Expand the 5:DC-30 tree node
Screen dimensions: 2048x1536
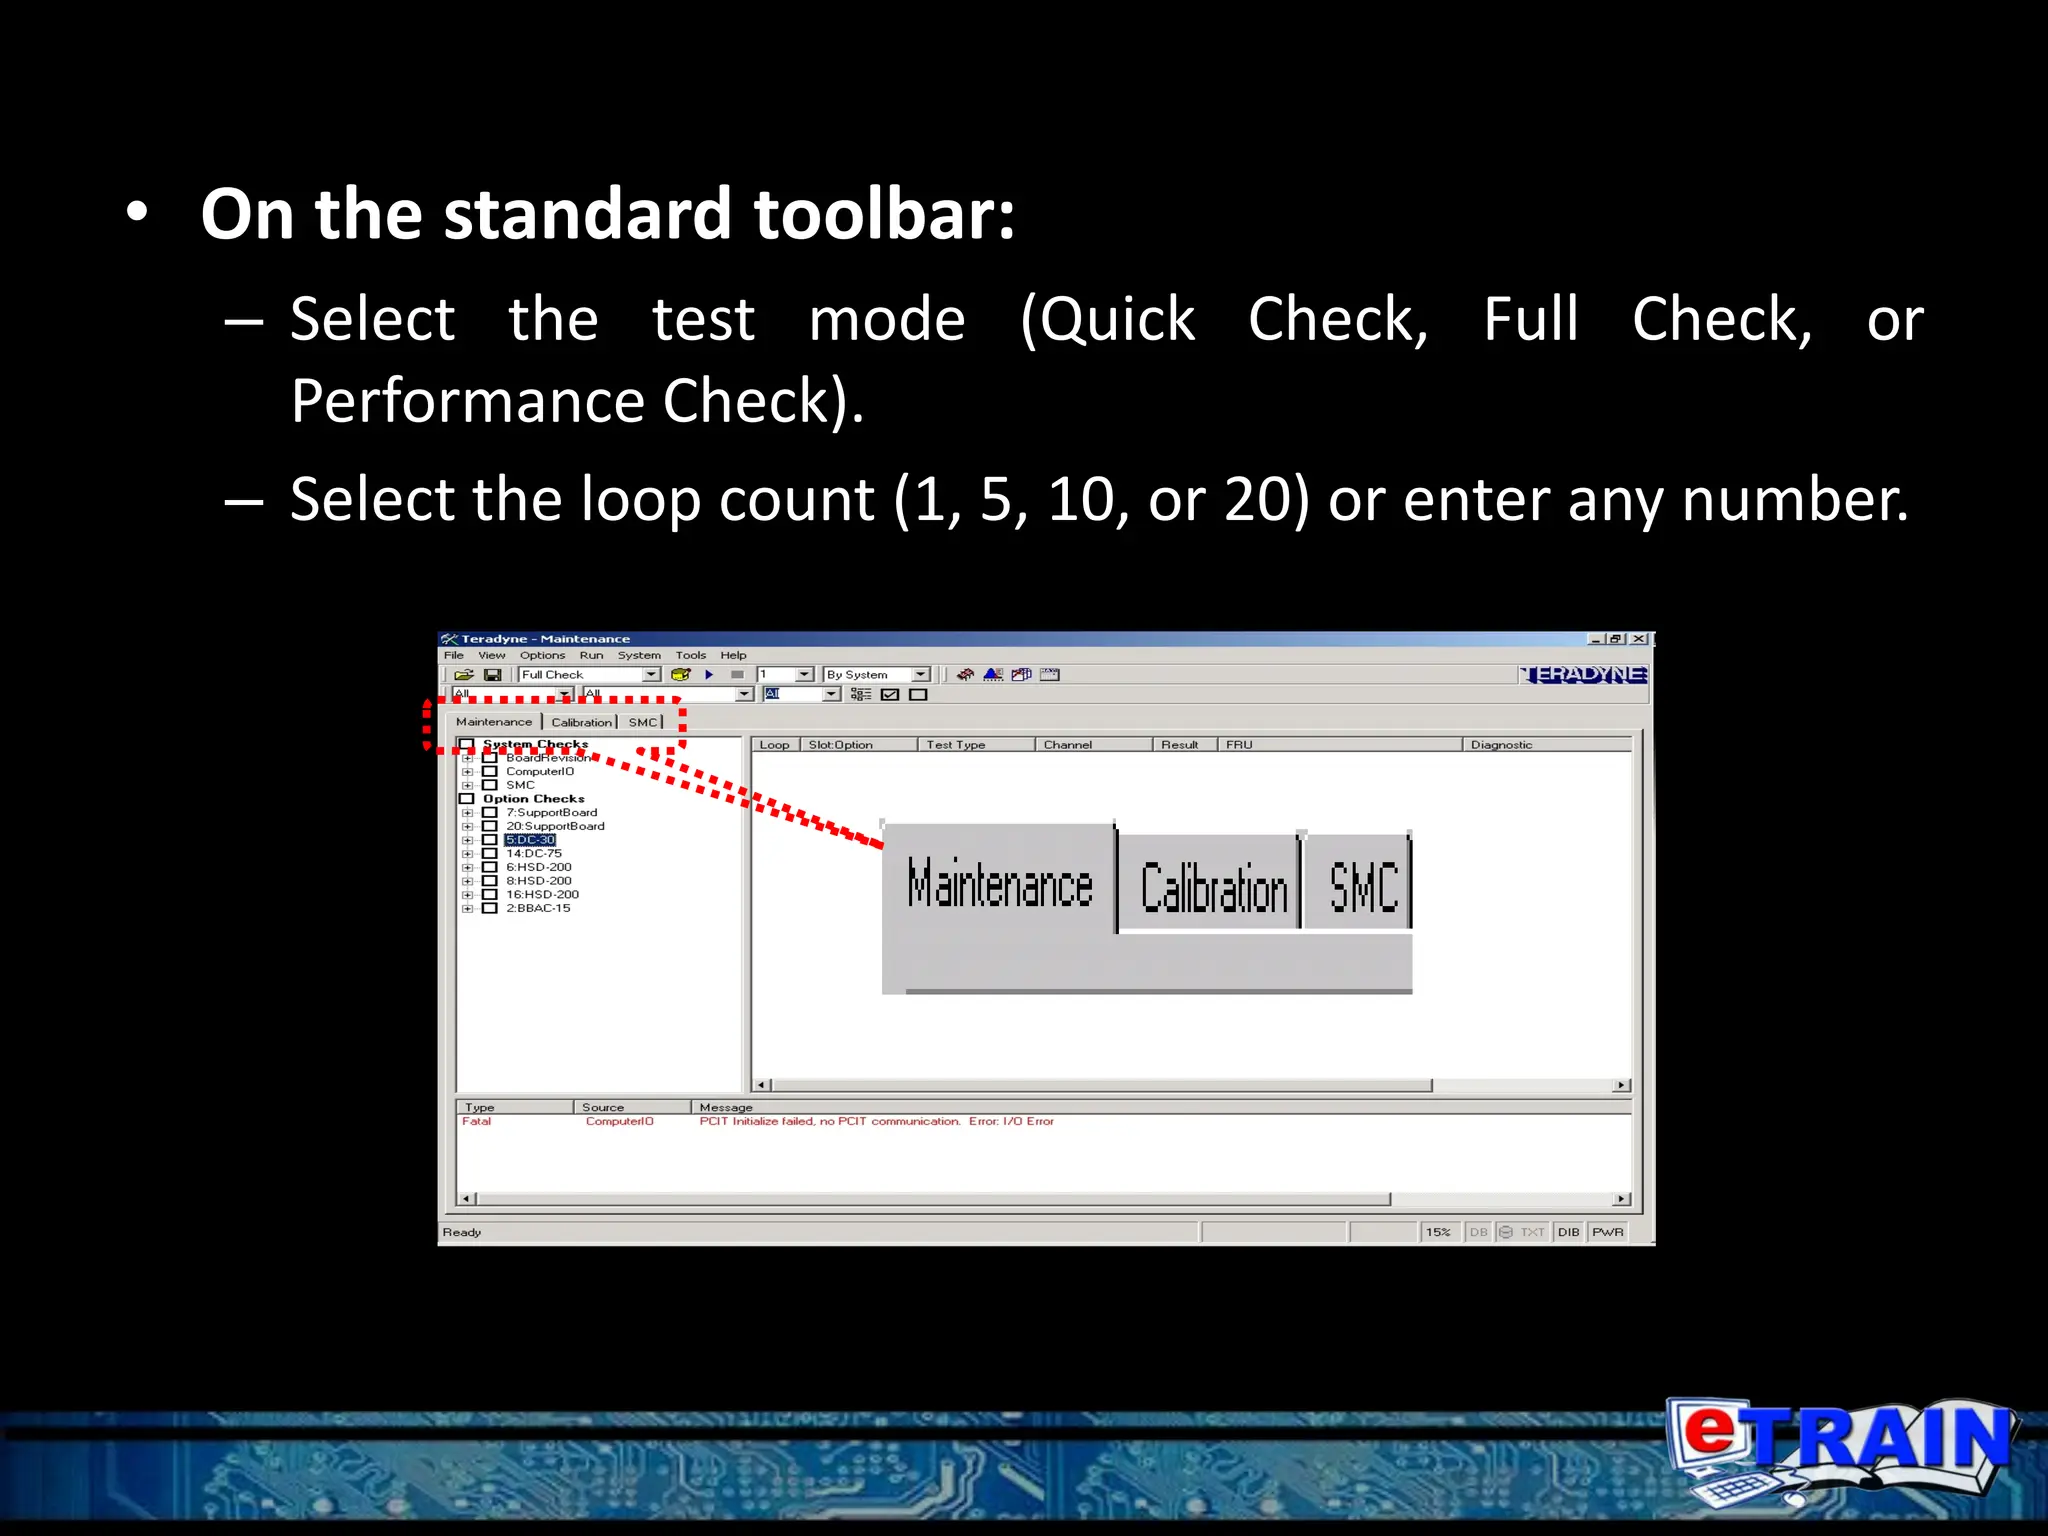click(467, 840)
